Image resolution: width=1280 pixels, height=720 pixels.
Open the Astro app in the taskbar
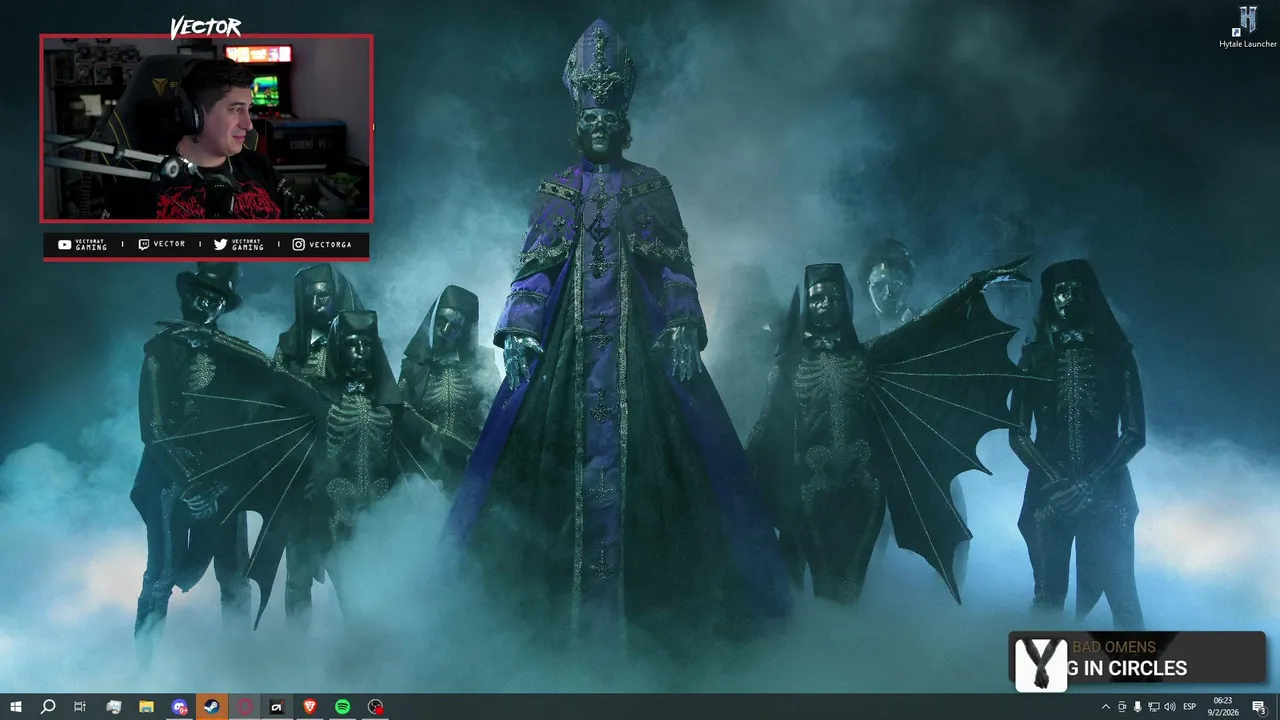pos(277,707)
